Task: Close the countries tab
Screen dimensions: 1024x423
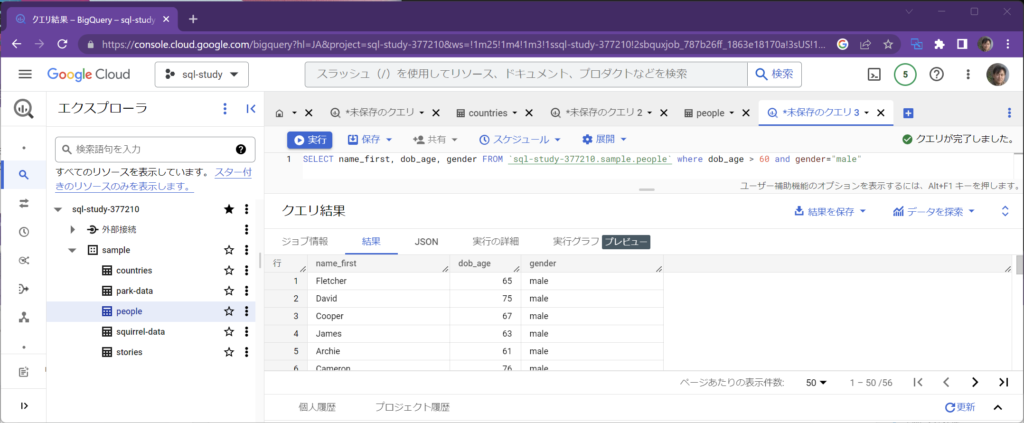Action: pyautogui.click(x=529, y=113)
